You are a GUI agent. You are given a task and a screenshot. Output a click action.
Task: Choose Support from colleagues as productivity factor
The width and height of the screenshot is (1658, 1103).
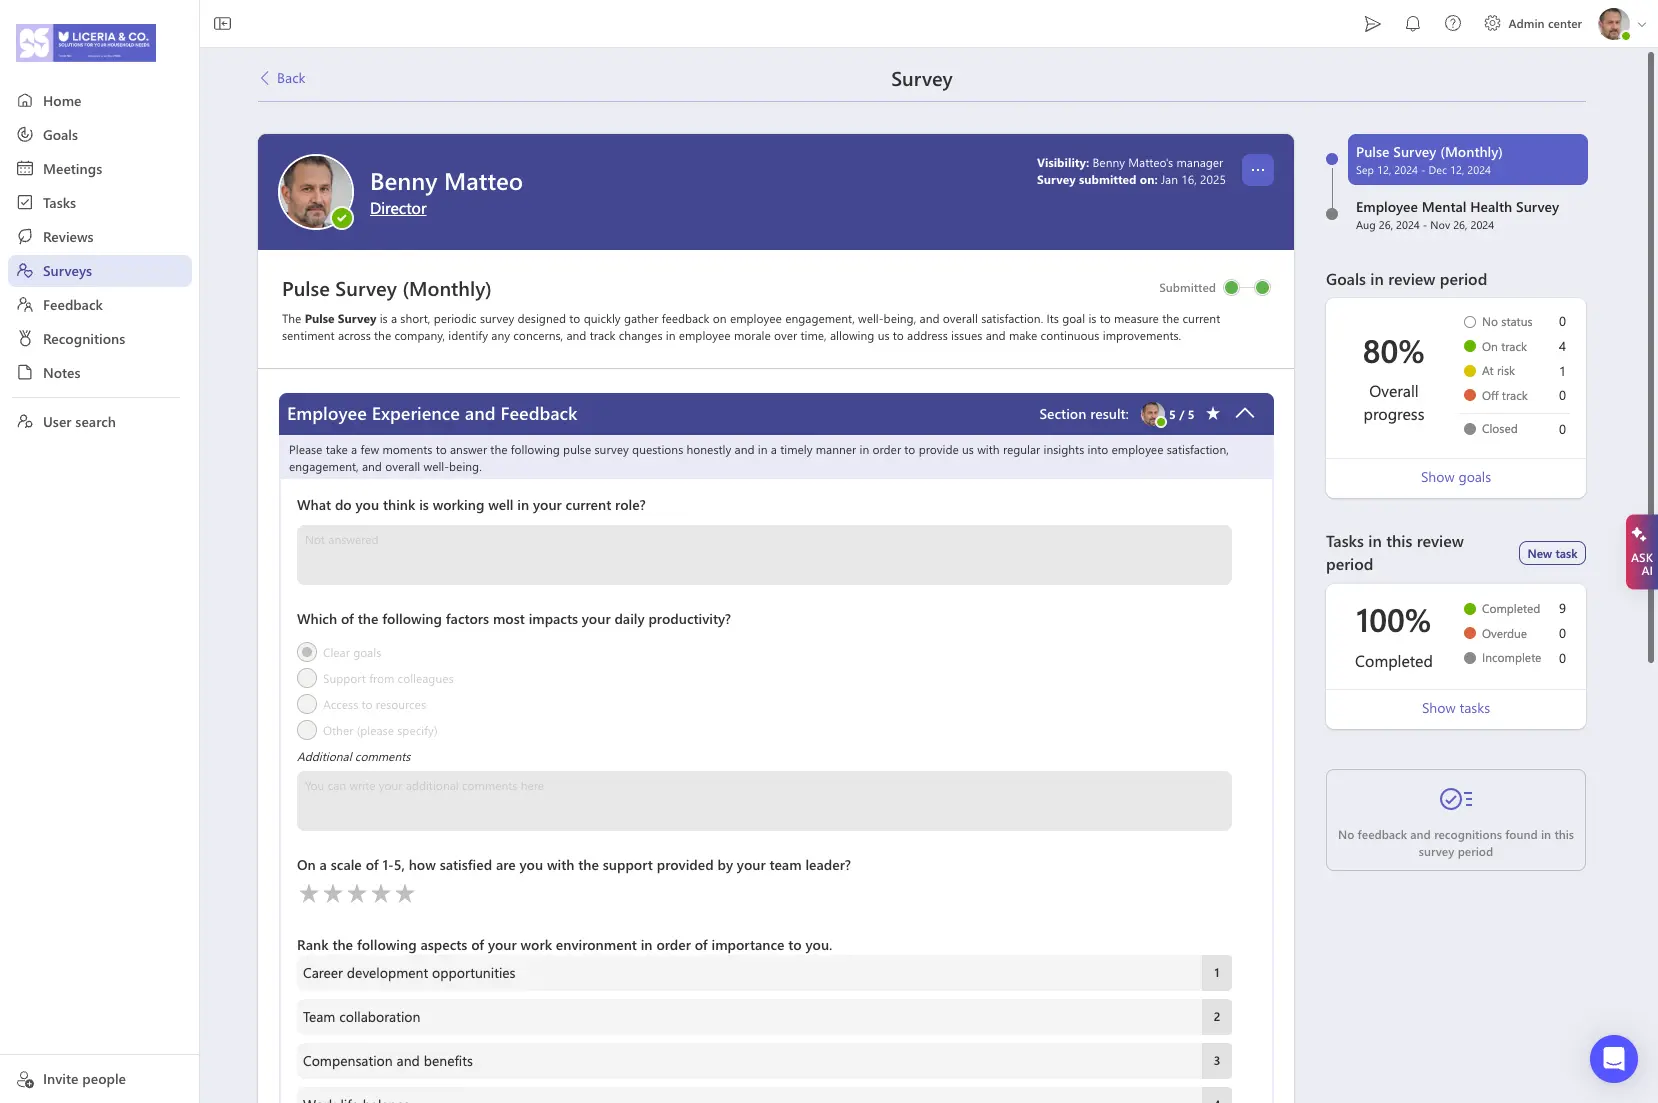pyautogui.click(x=306, y=678)
